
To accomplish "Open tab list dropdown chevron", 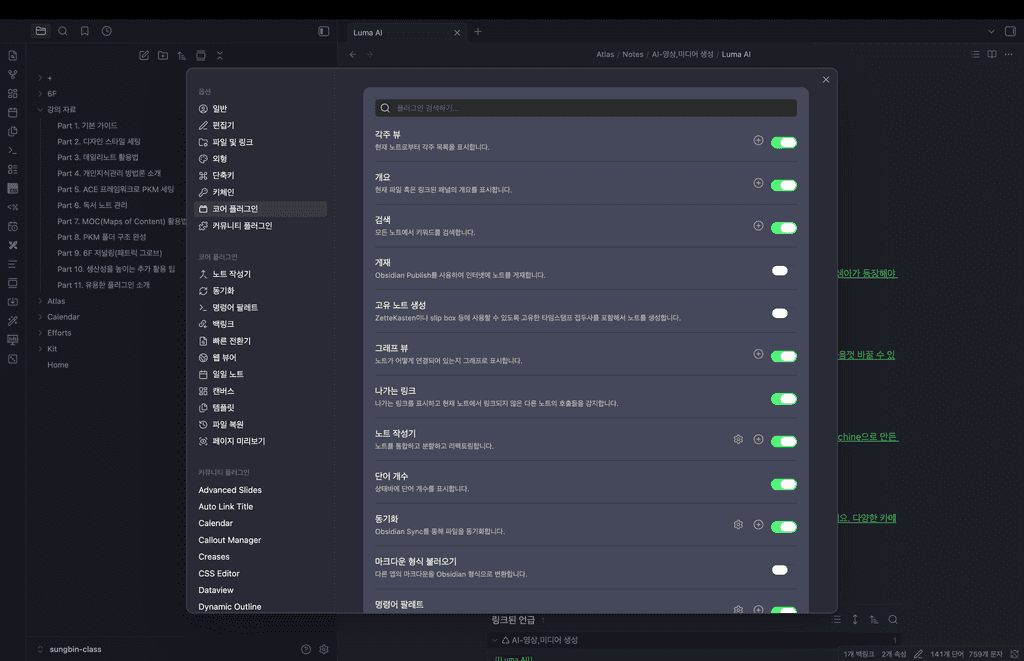I will coord(991,31).
